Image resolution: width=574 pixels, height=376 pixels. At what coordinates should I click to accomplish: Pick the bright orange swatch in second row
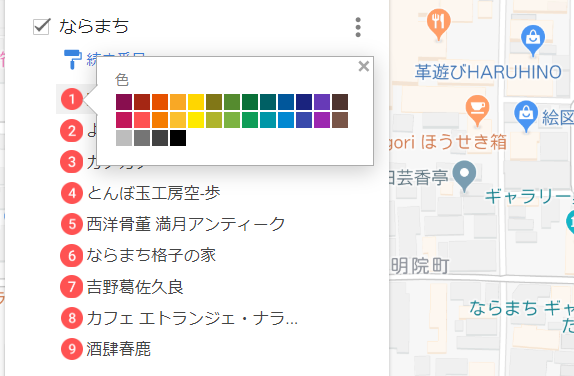coord(160,120)
